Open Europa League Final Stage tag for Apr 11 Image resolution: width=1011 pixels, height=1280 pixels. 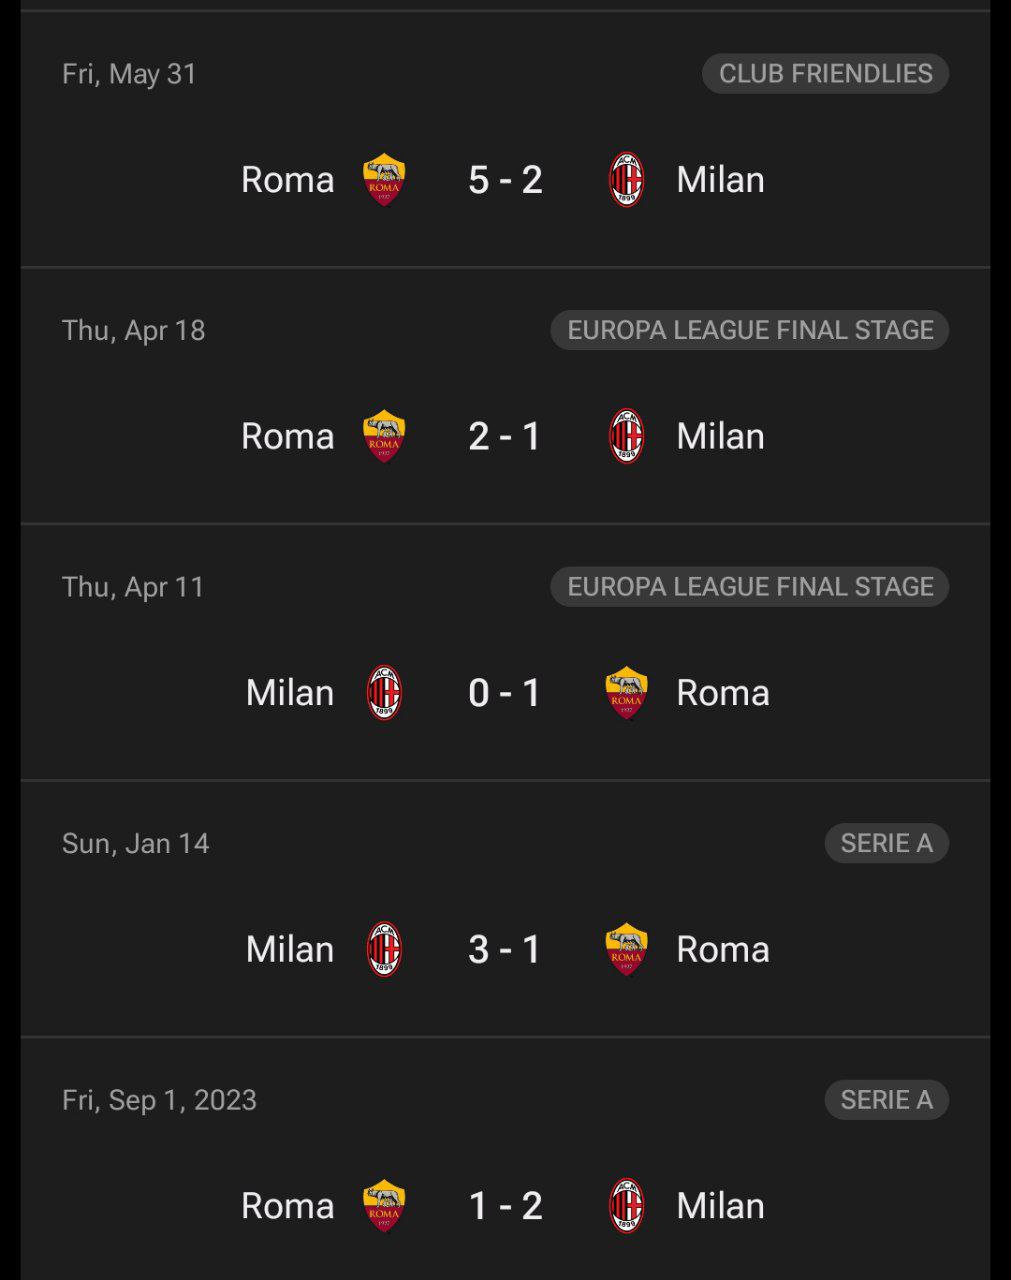(x=750, y=587)
